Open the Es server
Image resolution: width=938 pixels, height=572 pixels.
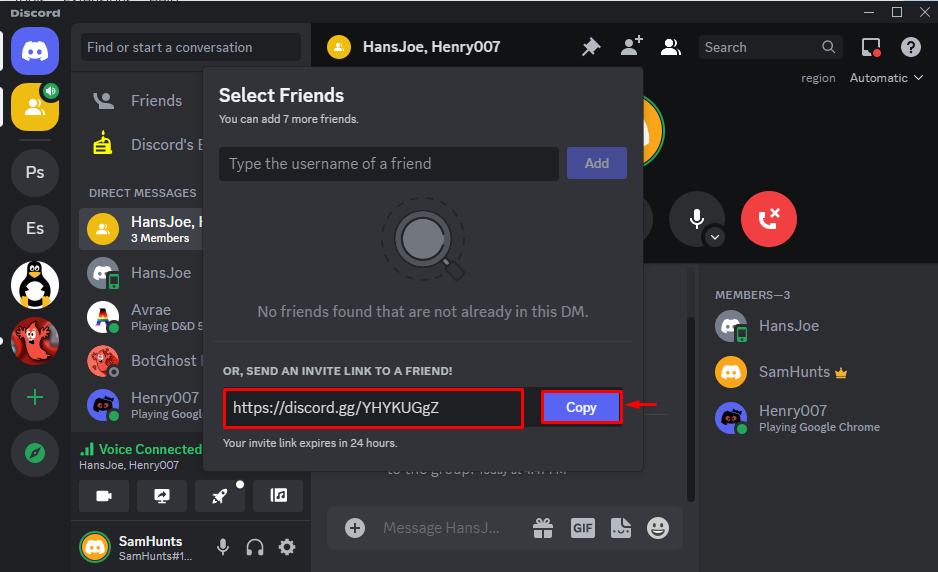click(x=35, y=228)
